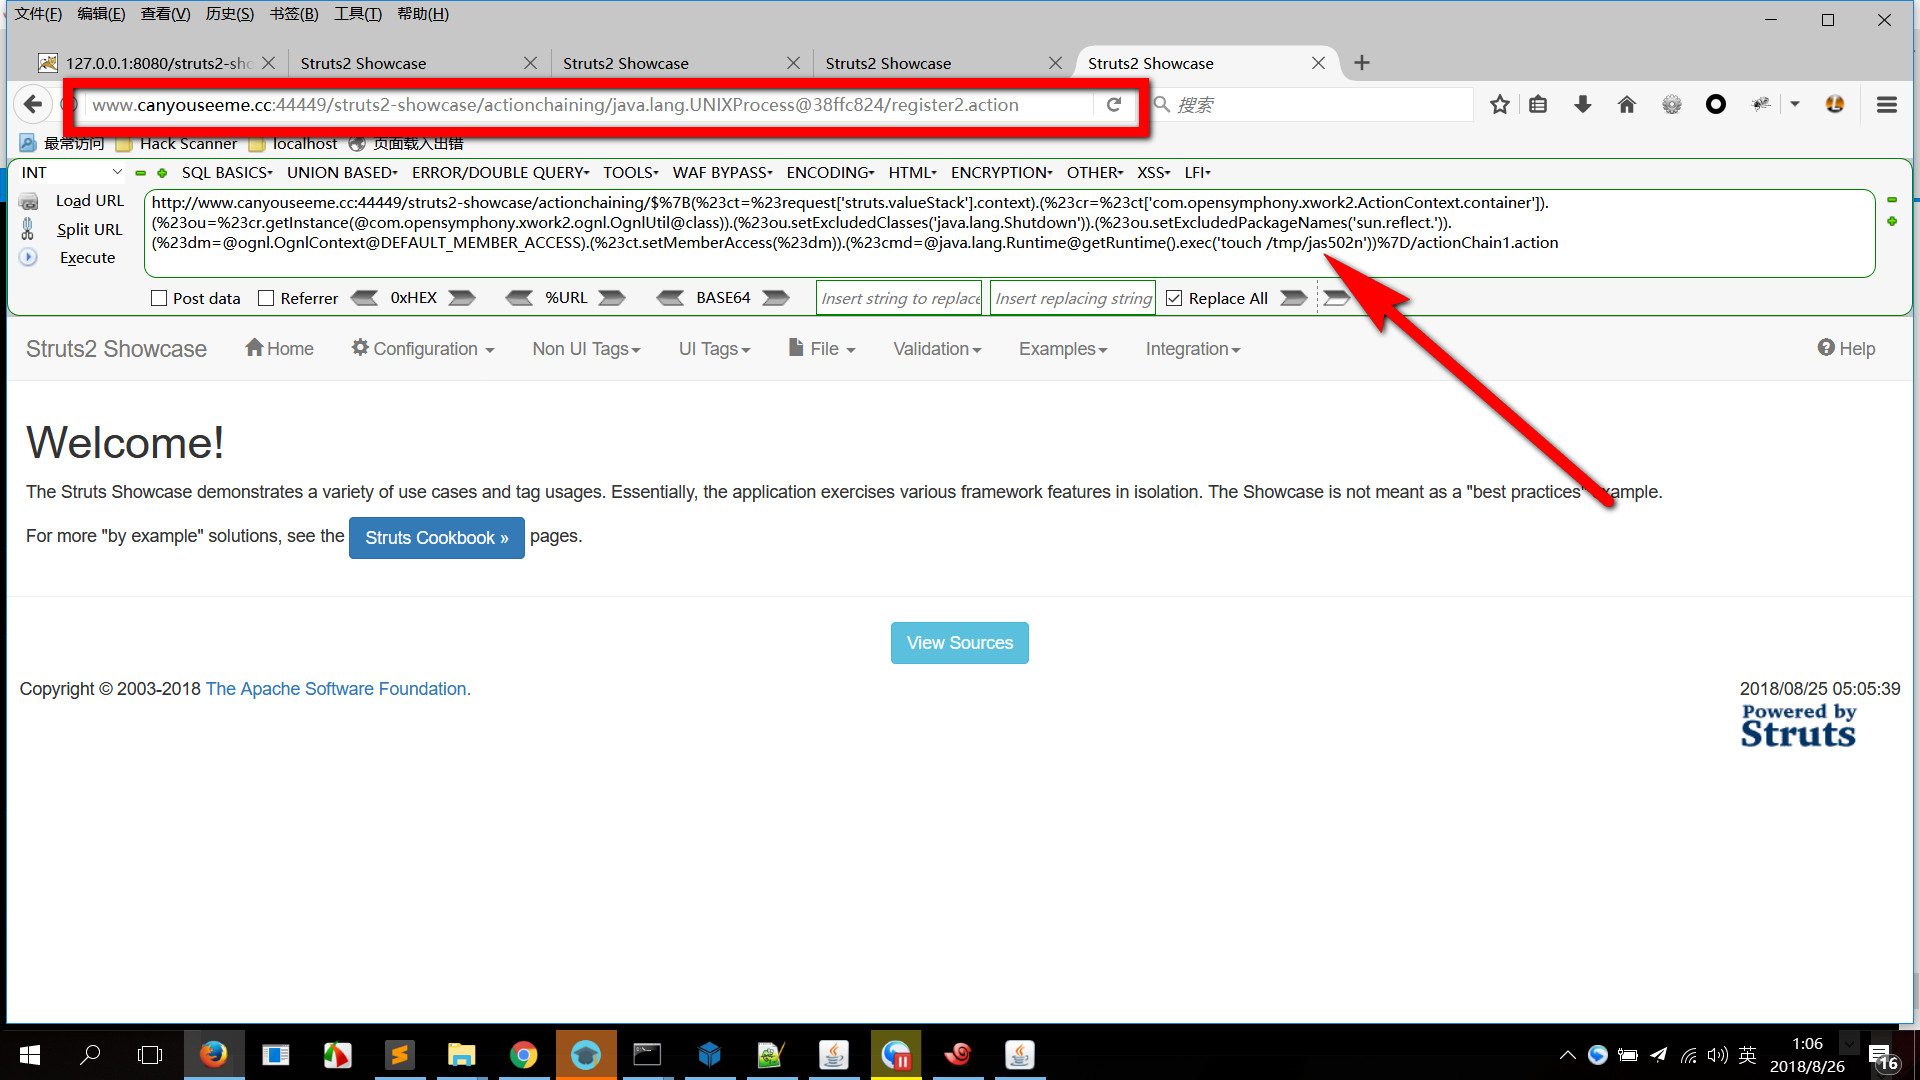1920x1080 pixels.
Task: Open the downloads arrow icon
Action: coord(1582,105)
